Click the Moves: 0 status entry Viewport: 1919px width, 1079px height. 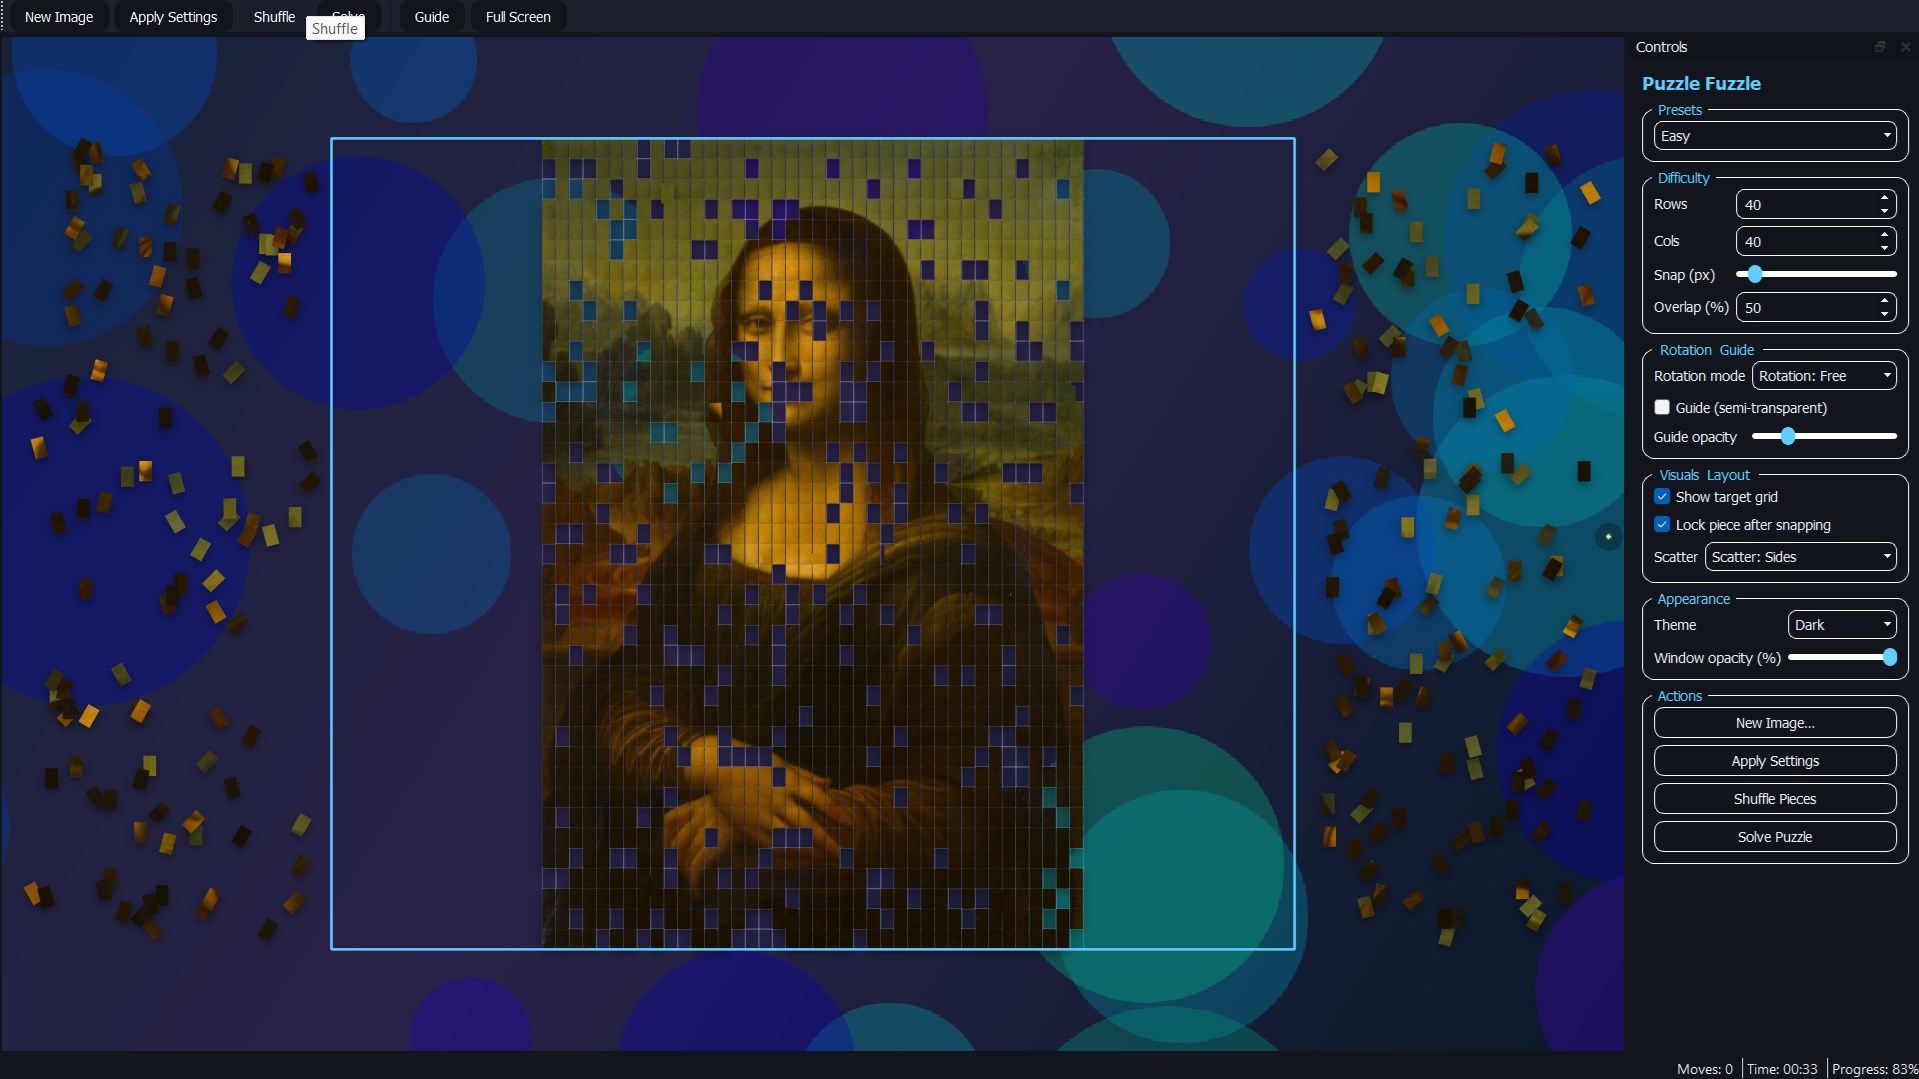(x=1704, y=1069)
